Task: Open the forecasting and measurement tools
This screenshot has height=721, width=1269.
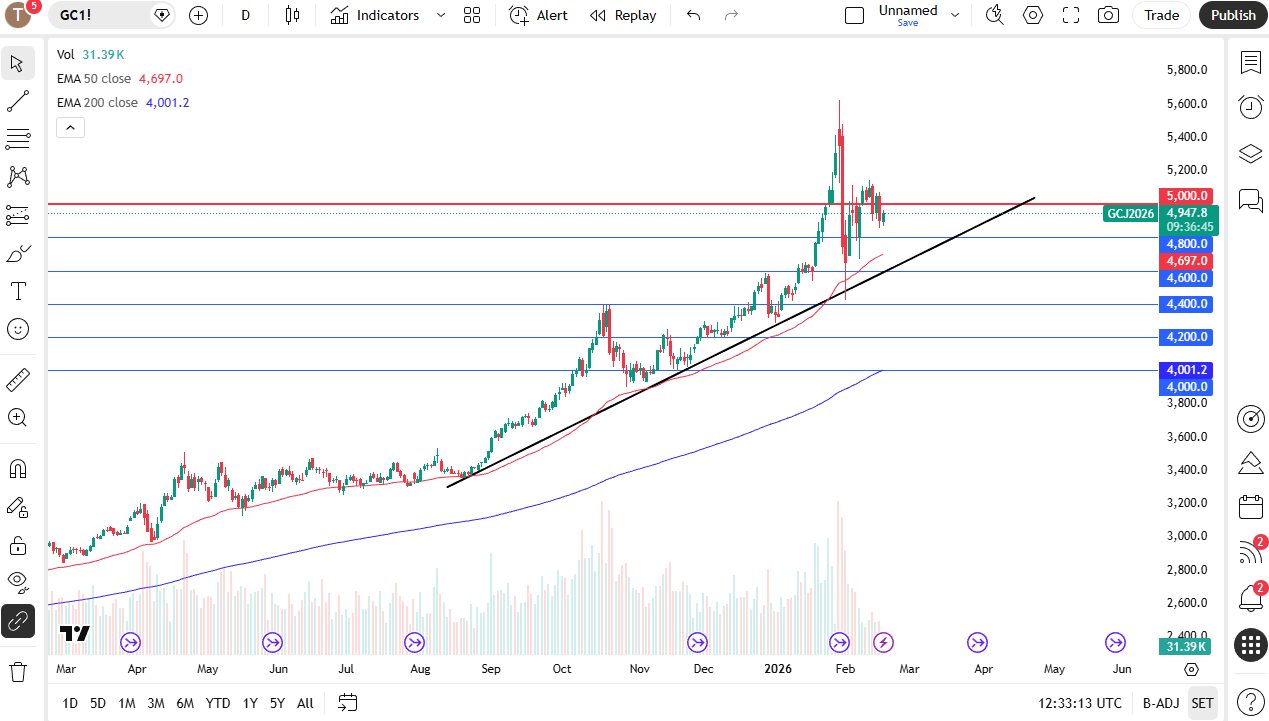Action: tap(17, 215)
